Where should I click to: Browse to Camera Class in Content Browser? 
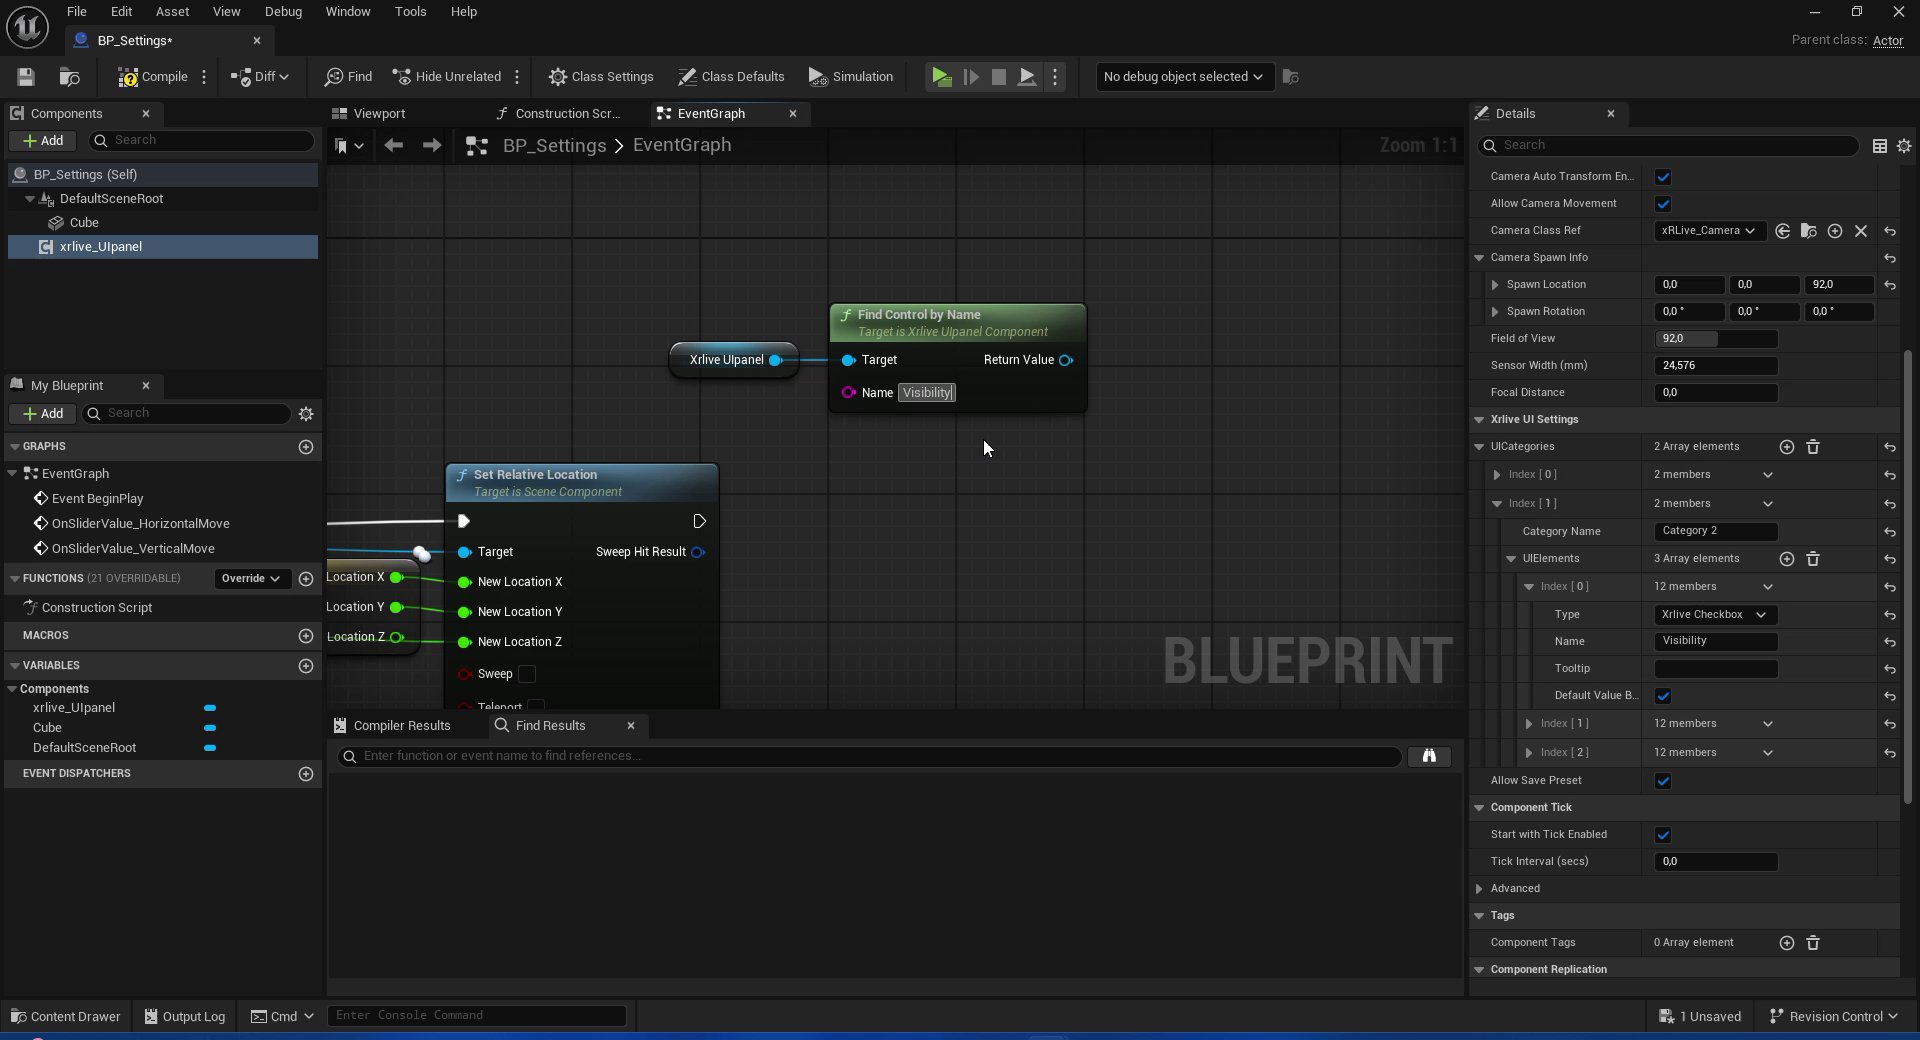(x=1809, y=231)
